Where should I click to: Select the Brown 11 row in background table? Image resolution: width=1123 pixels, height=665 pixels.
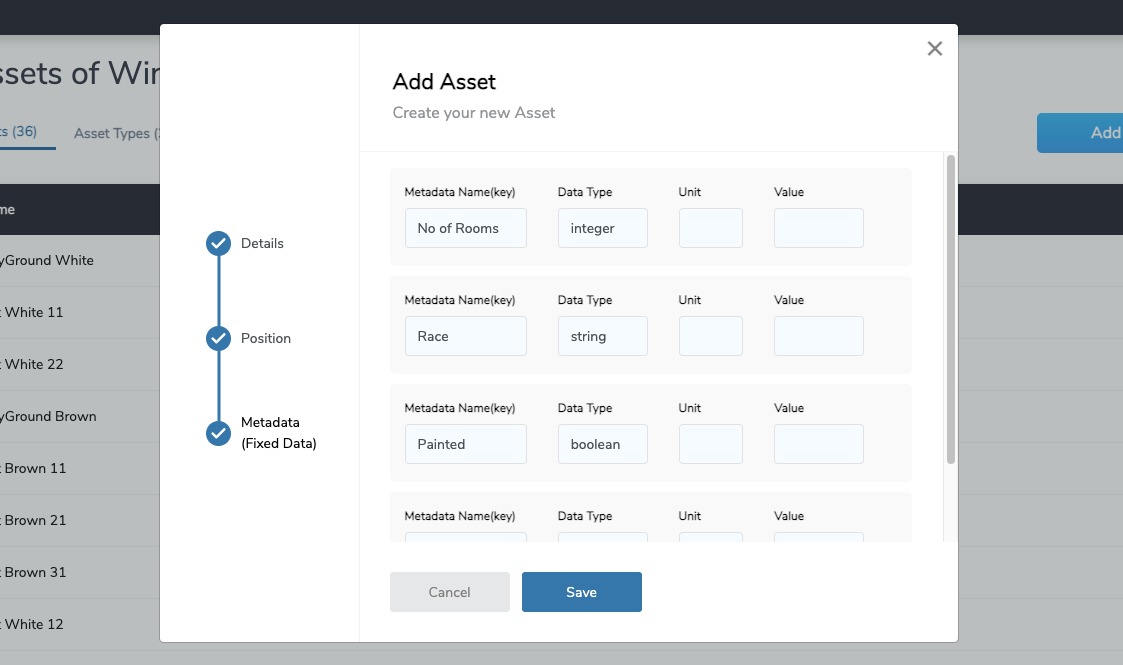pyautogui.click(x=79, y=468)
